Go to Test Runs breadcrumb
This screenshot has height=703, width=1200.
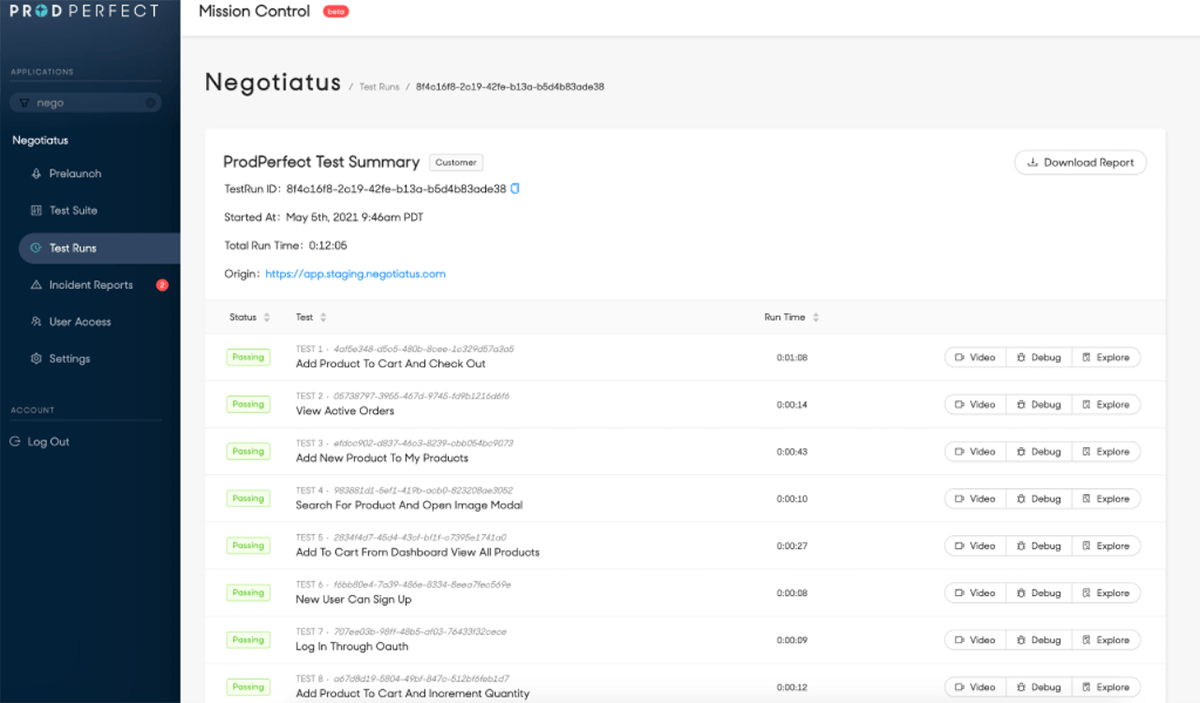click(379, 87)
